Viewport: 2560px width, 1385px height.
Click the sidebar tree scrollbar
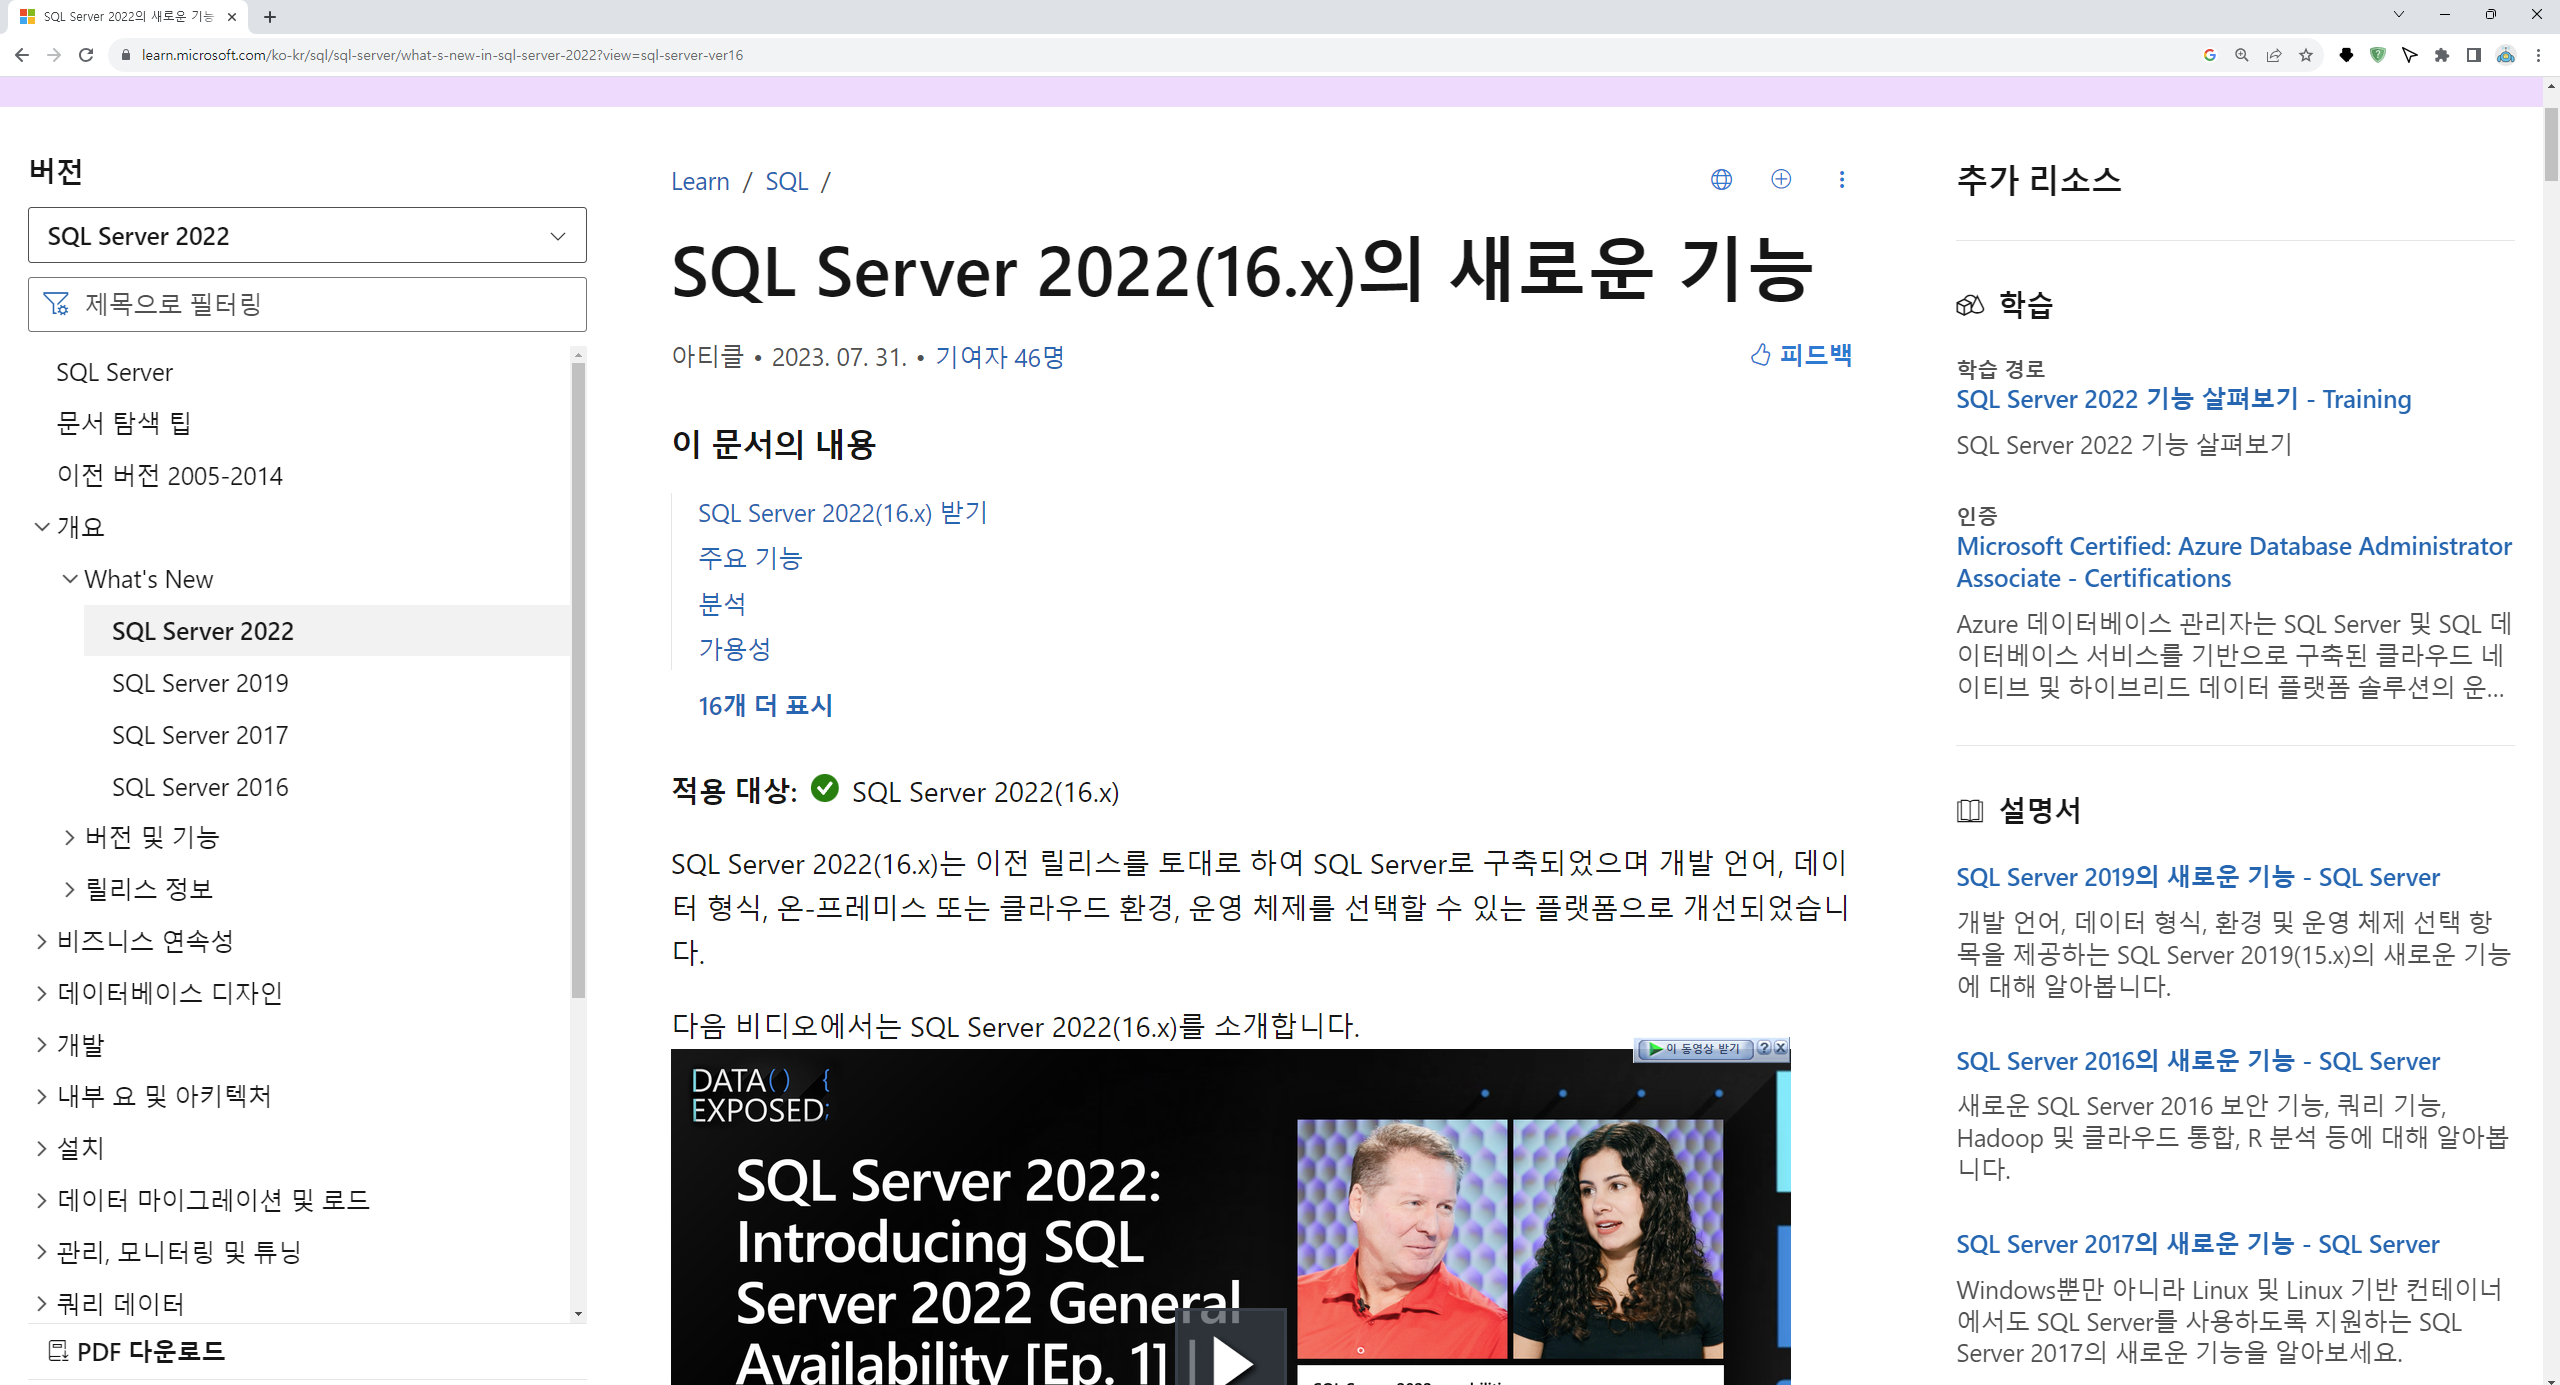[x=578, y=680]
